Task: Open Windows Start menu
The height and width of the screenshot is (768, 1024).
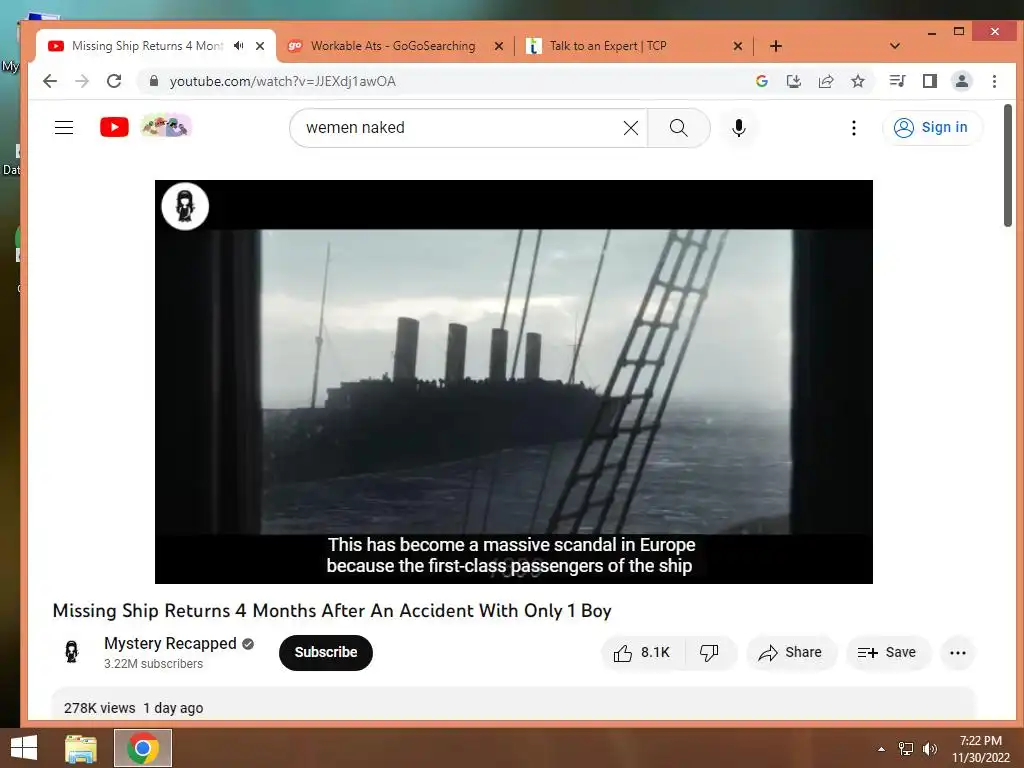Action: point(24,748)
